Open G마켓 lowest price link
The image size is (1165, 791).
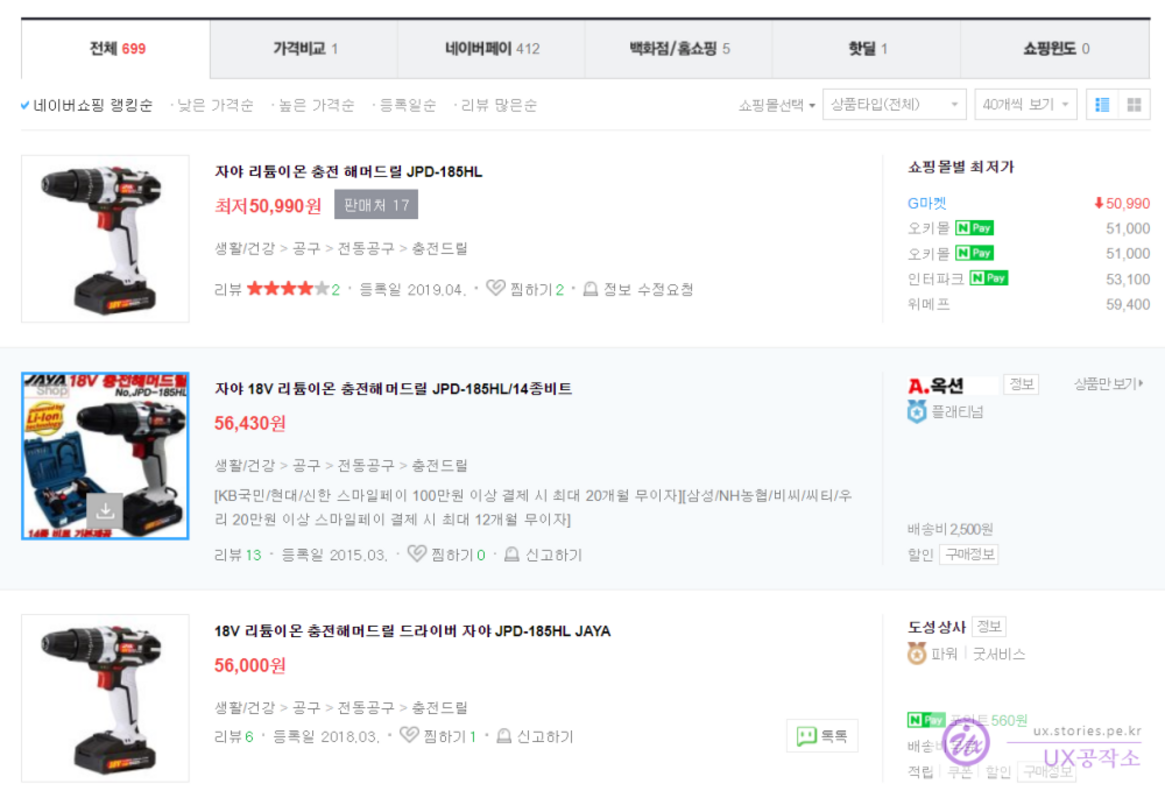point(926,203)
